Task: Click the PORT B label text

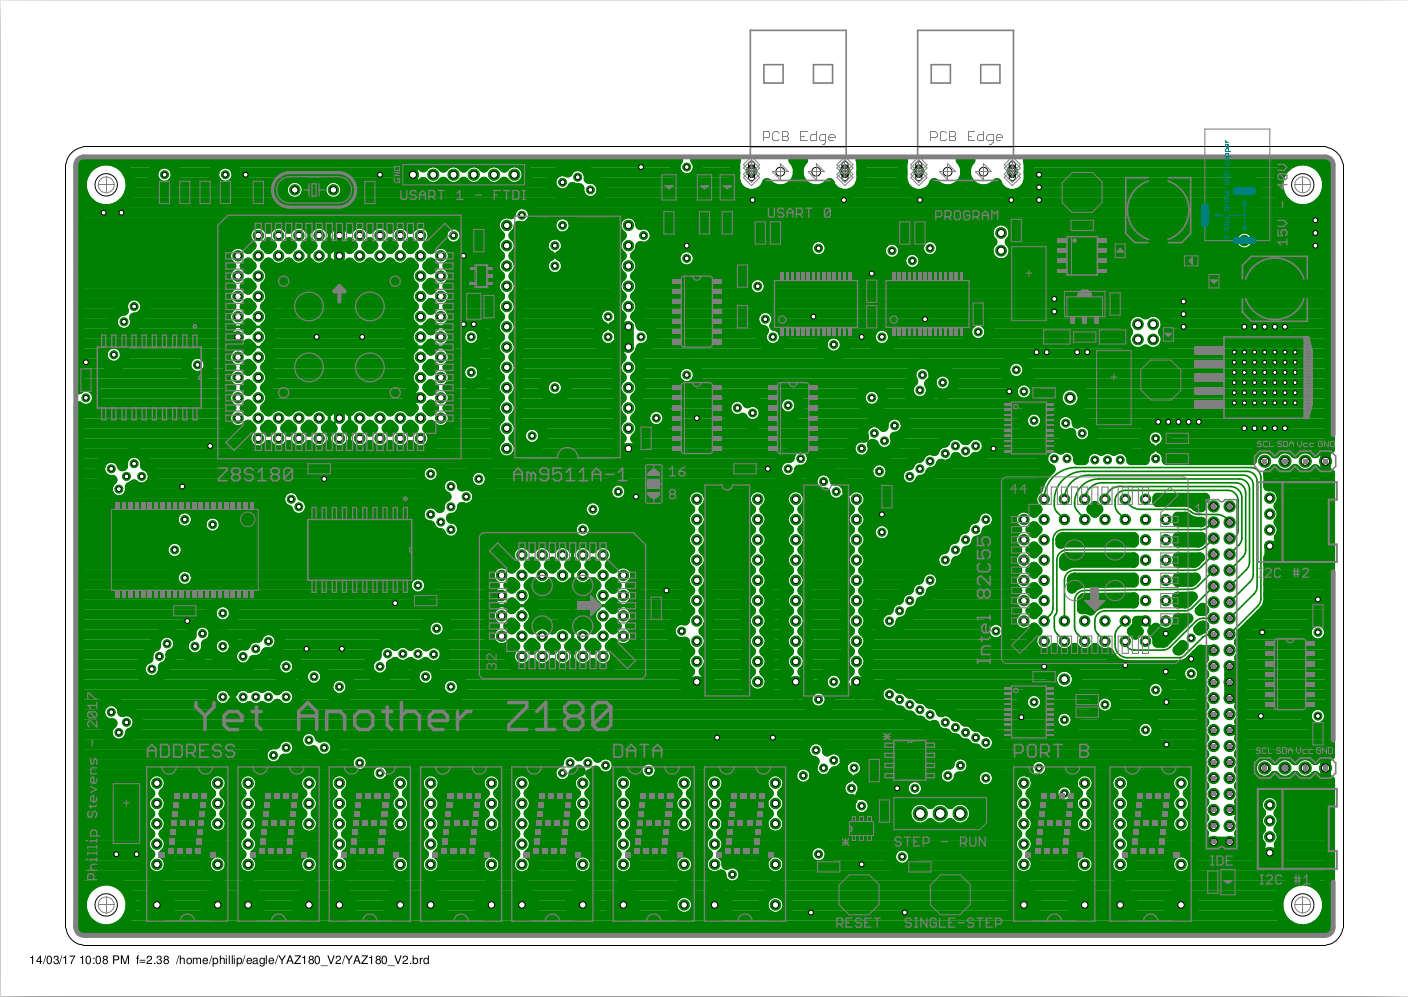Action: click(1051, 751)
